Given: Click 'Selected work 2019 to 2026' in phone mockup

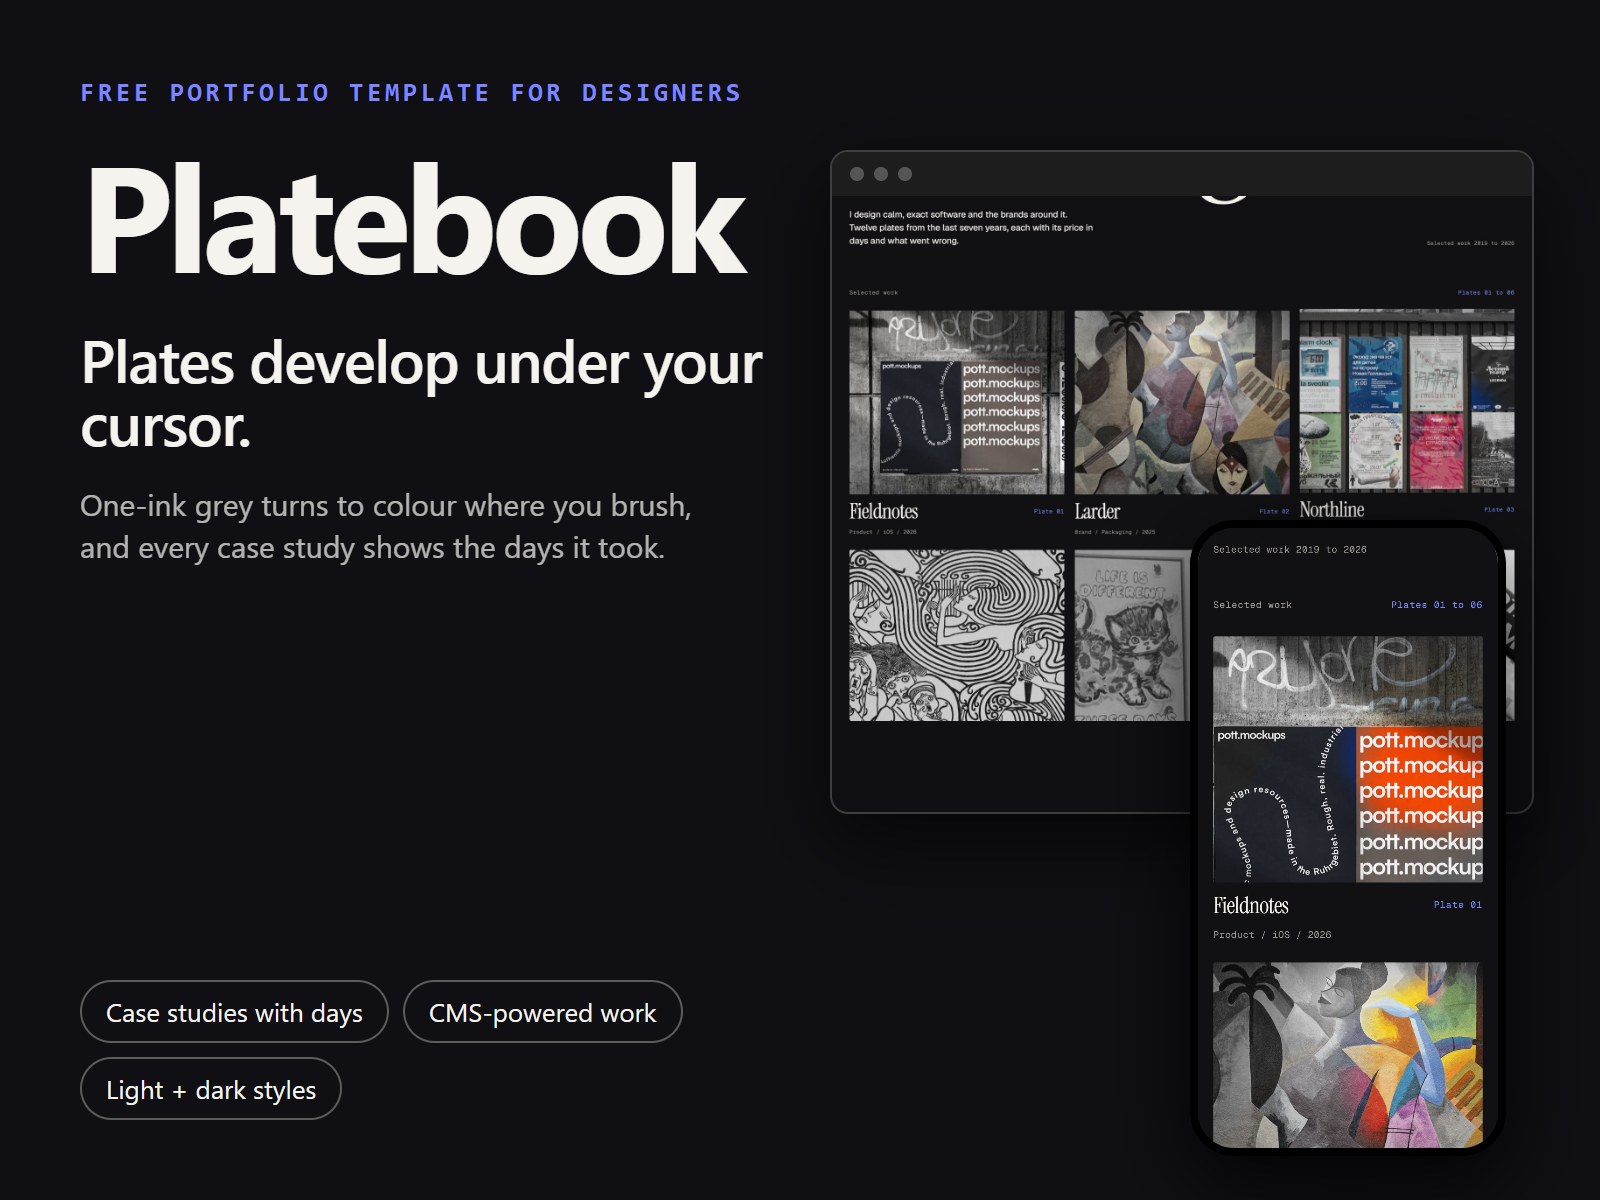Looking at the screenshot, I should [1290, 549].
